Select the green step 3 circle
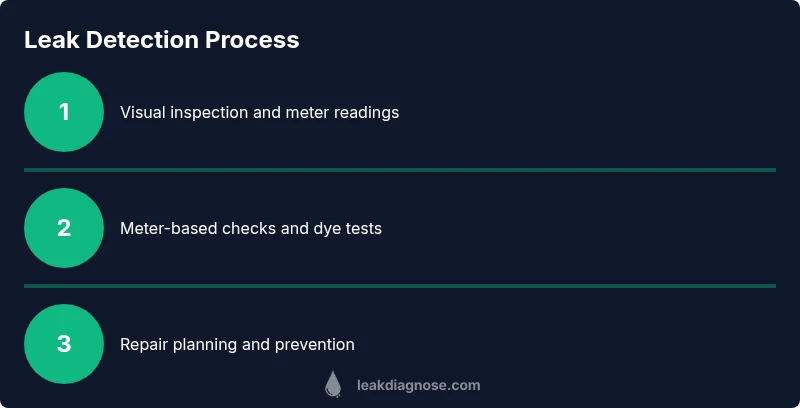800x408 pixels. click(64, 344)
